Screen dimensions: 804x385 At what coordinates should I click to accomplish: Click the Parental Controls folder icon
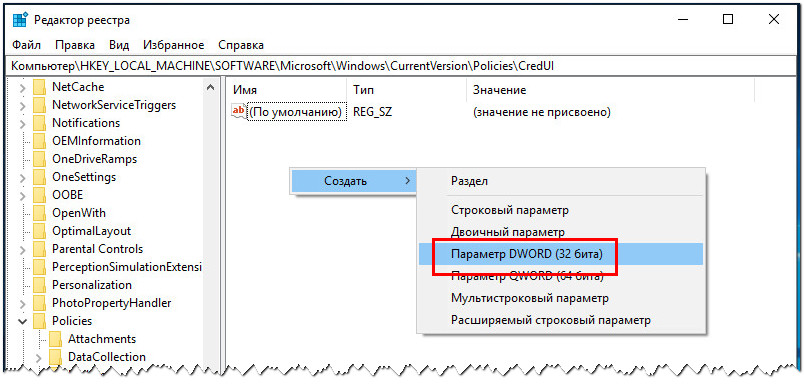(x=39, y=249)
